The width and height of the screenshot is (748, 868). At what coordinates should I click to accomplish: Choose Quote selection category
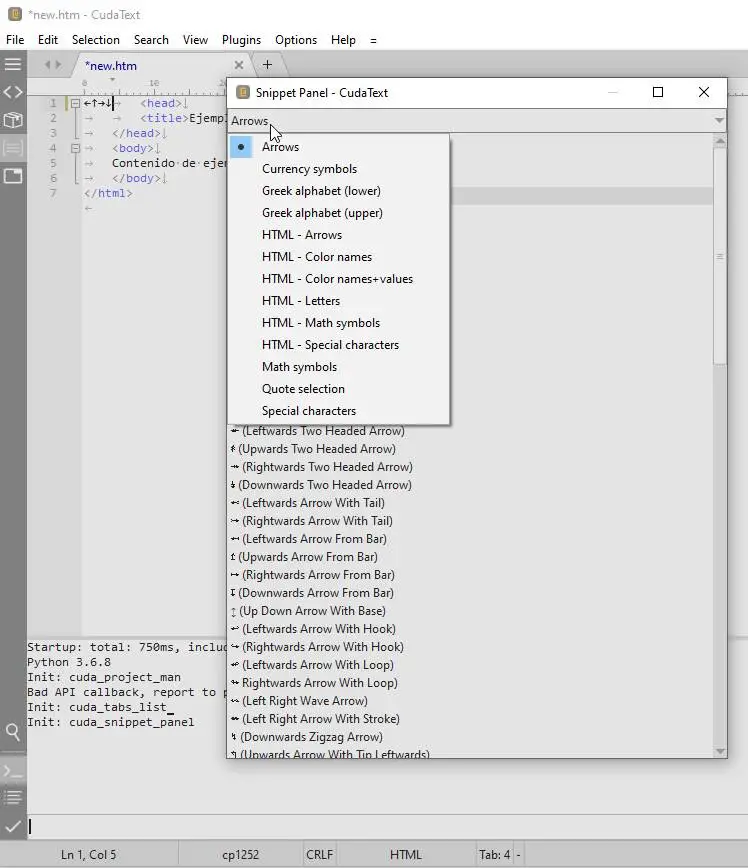[x=339, y=389]
